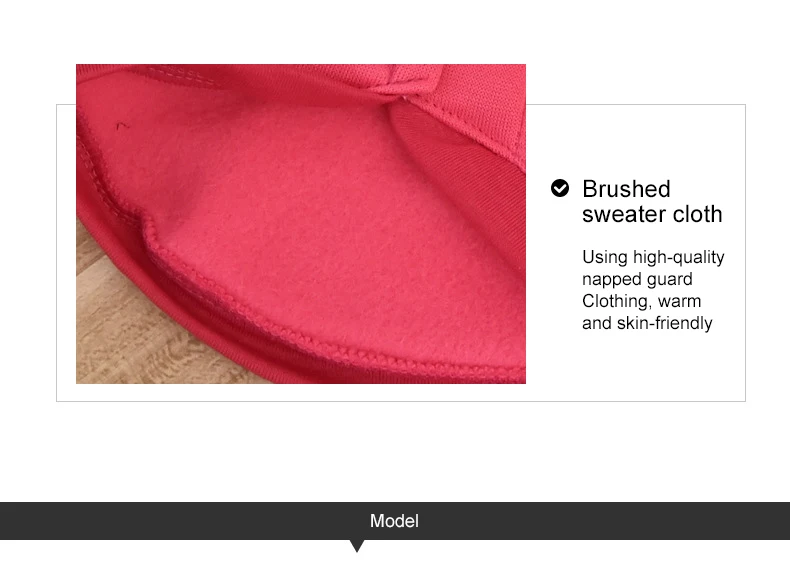Click the 'Brushed sweater cloth' heading
Viewport: 790px width, 588px height.
coord(652,202)
